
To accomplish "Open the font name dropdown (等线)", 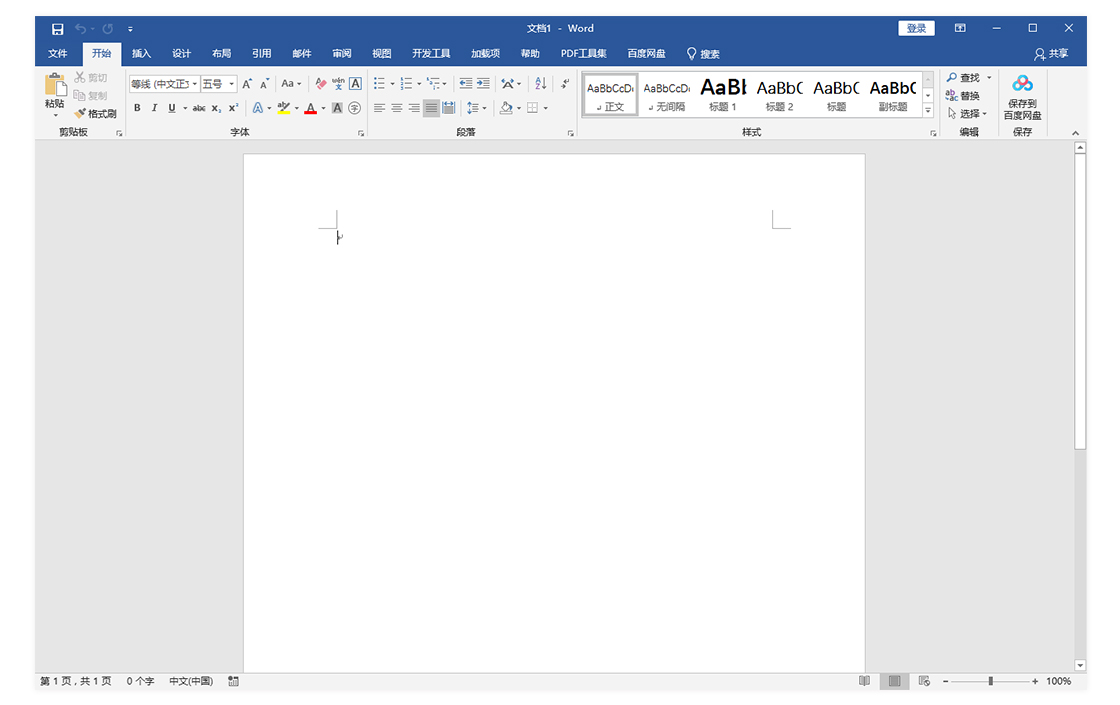I will pos(194,84).
